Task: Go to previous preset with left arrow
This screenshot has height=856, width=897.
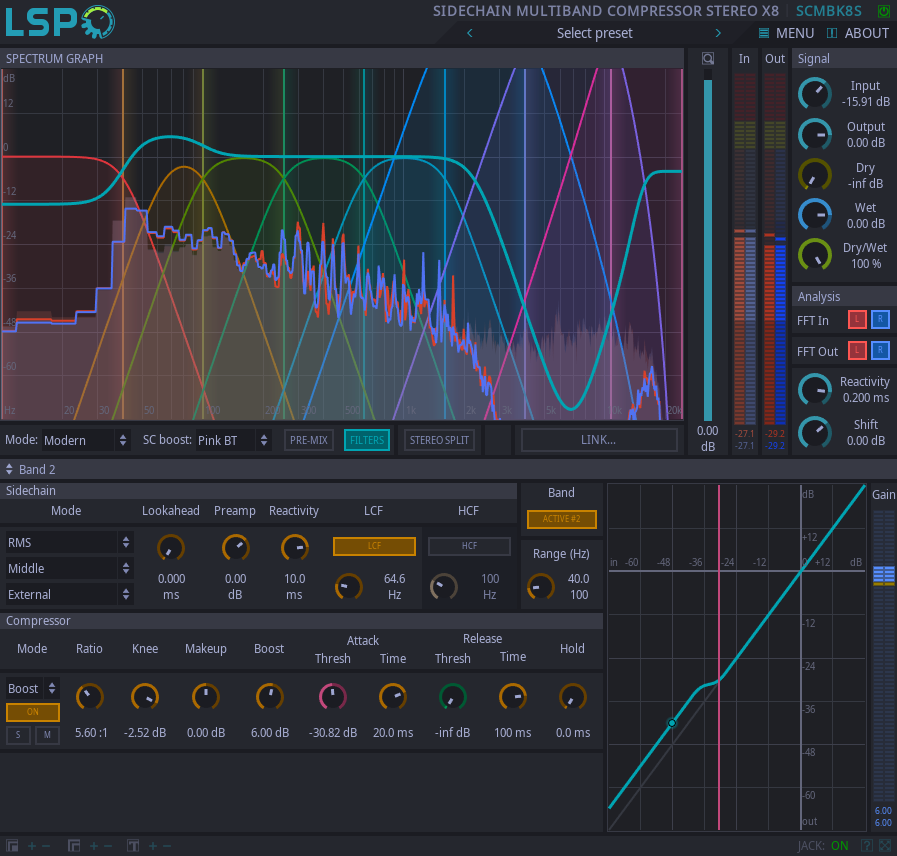Action: pyautogui.click(x=470, y=33)
